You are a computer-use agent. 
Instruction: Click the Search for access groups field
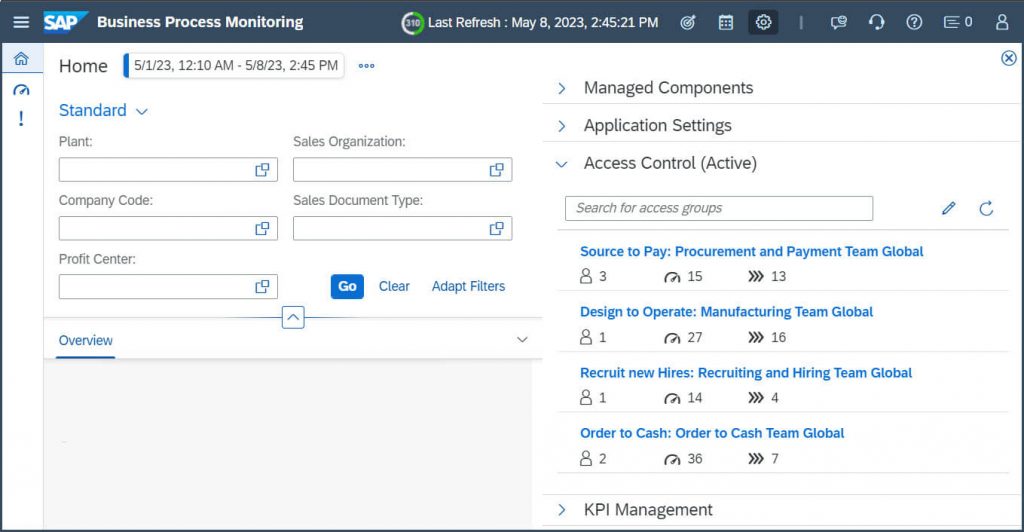(718, 208)
